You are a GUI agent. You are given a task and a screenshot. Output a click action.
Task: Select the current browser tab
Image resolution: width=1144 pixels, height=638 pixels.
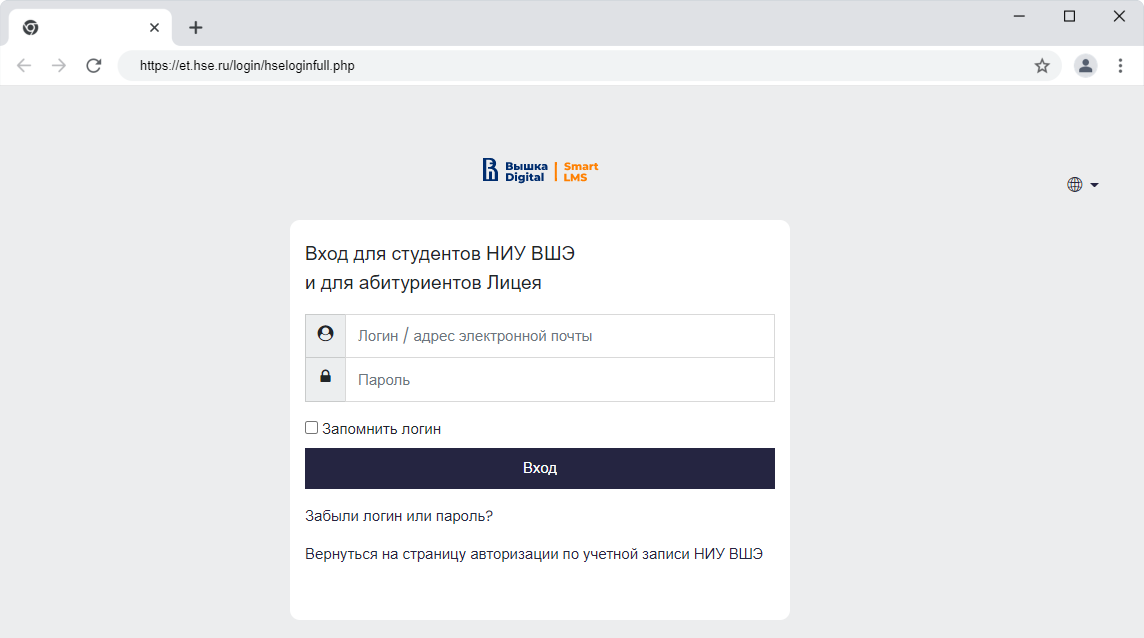click(90, 28)
